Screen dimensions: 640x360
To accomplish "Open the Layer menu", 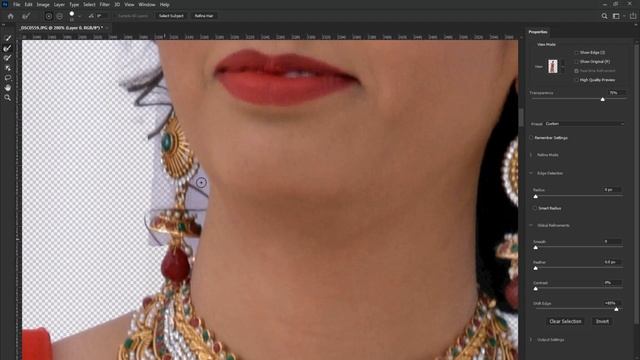I will coord(59,4).
